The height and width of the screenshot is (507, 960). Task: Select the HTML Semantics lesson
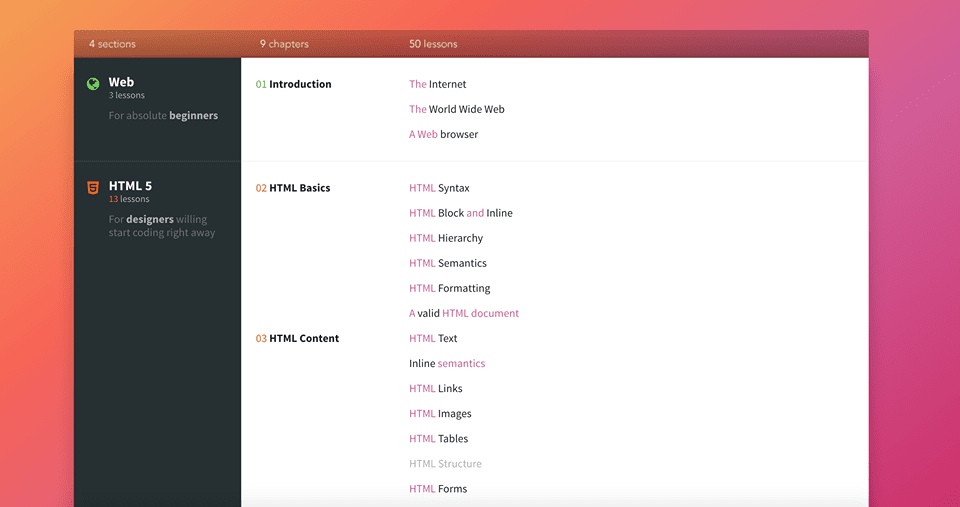pyautogui.click(x=447, y=263)
